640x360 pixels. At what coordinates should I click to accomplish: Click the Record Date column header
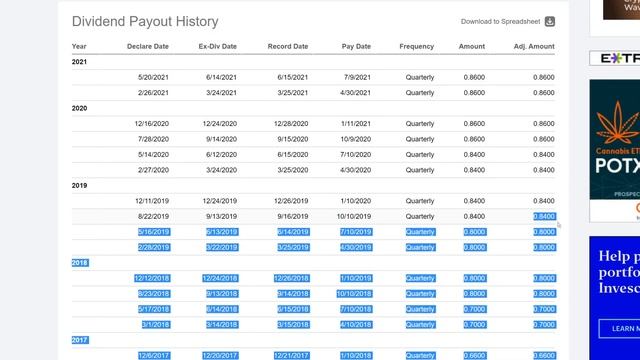(288, 46)
